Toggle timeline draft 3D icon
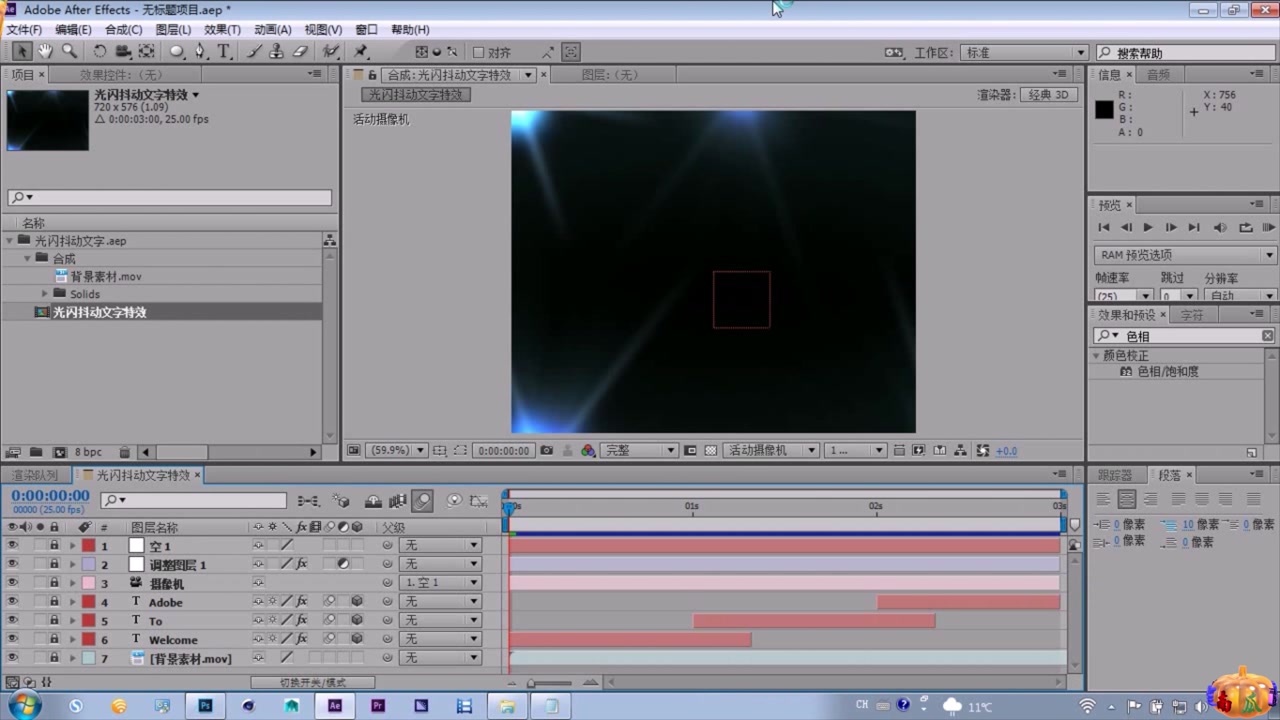The height and width of the screenshot is (720, 1280). [x=343, y=501]
